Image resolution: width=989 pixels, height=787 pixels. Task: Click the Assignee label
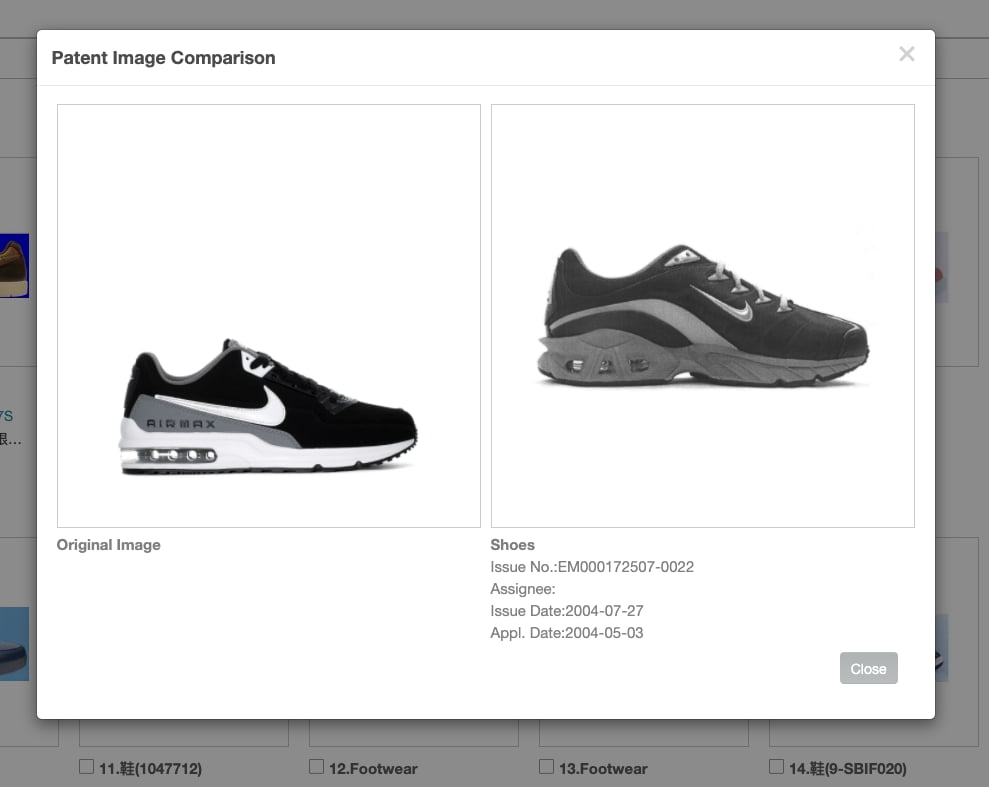(523, 589)
